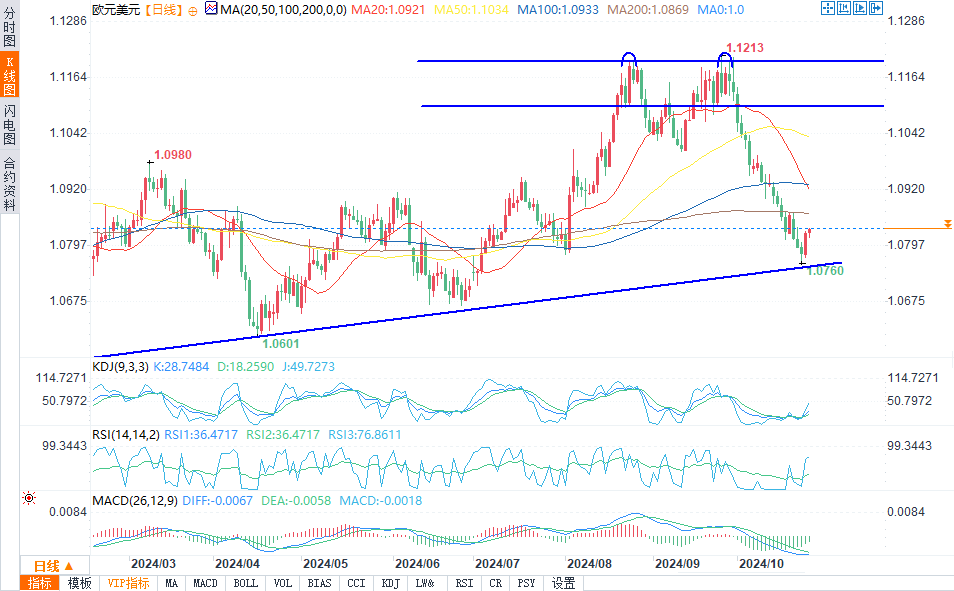Click the red sun marker icon near MACD

click(x=29, y=498)
